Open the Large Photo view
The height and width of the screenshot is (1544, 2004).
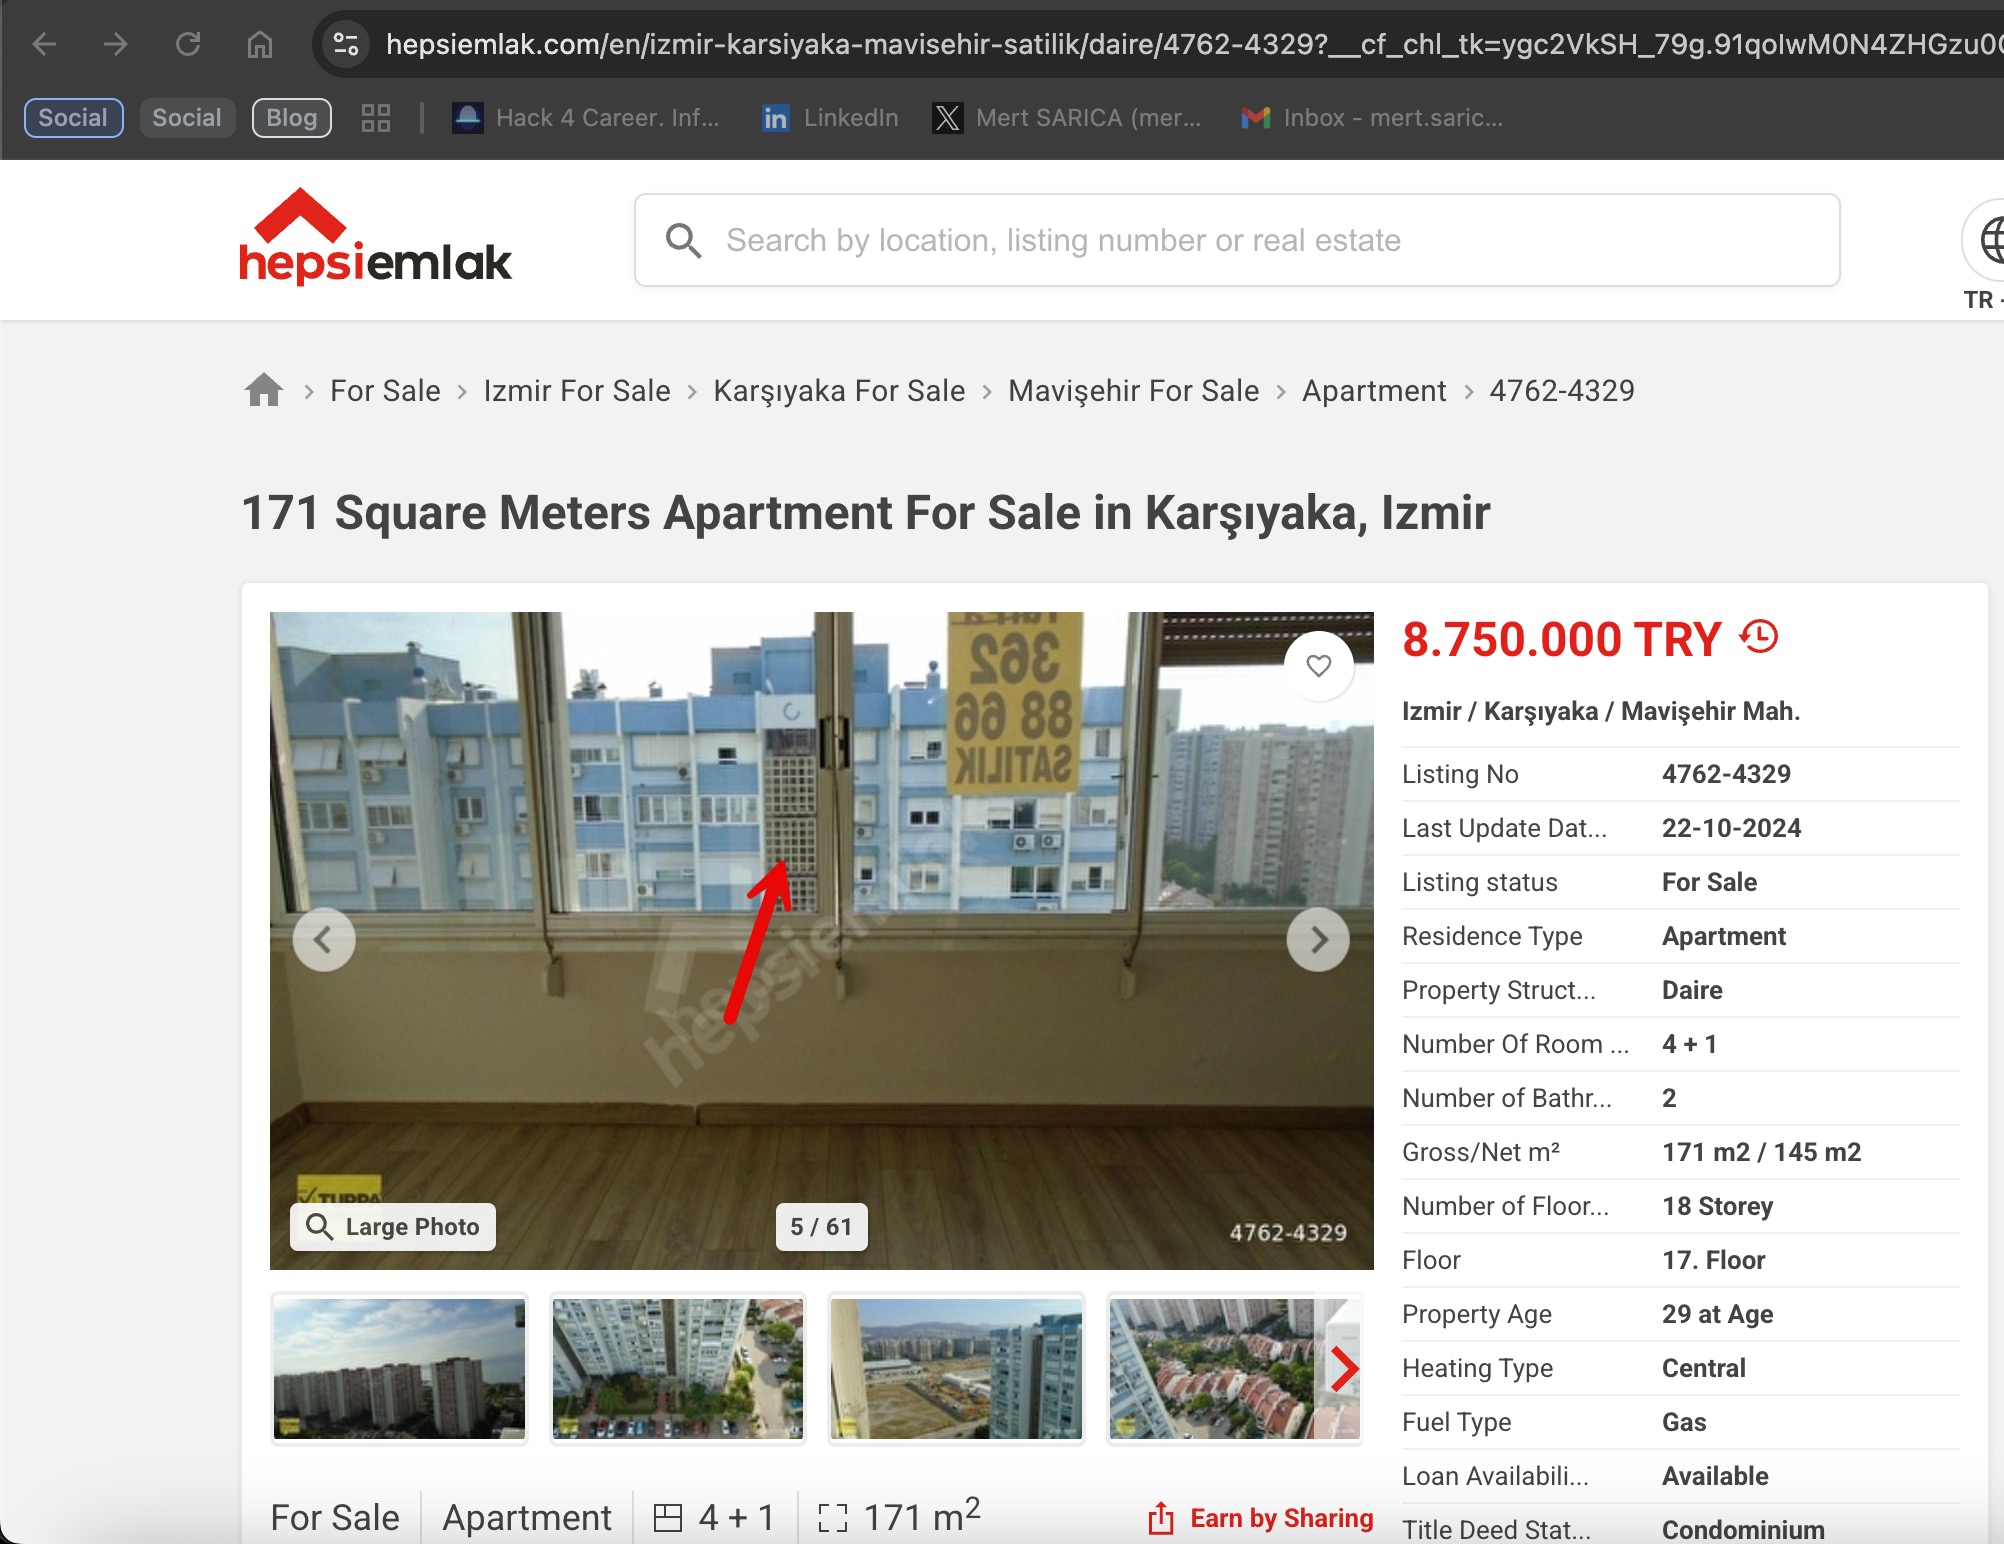pyautogui.click(x=392, y=1226)
